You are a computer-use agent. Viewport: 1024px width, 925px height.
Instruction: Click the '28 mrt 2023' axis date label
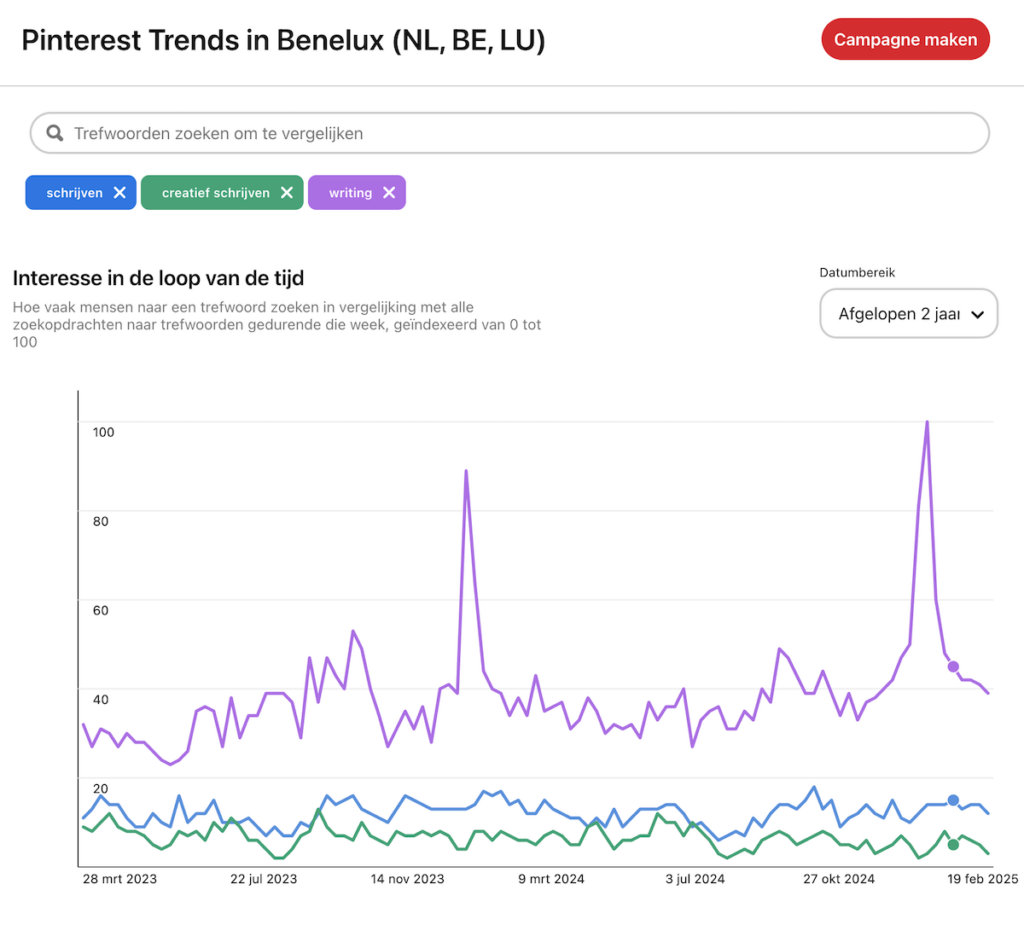119,879
